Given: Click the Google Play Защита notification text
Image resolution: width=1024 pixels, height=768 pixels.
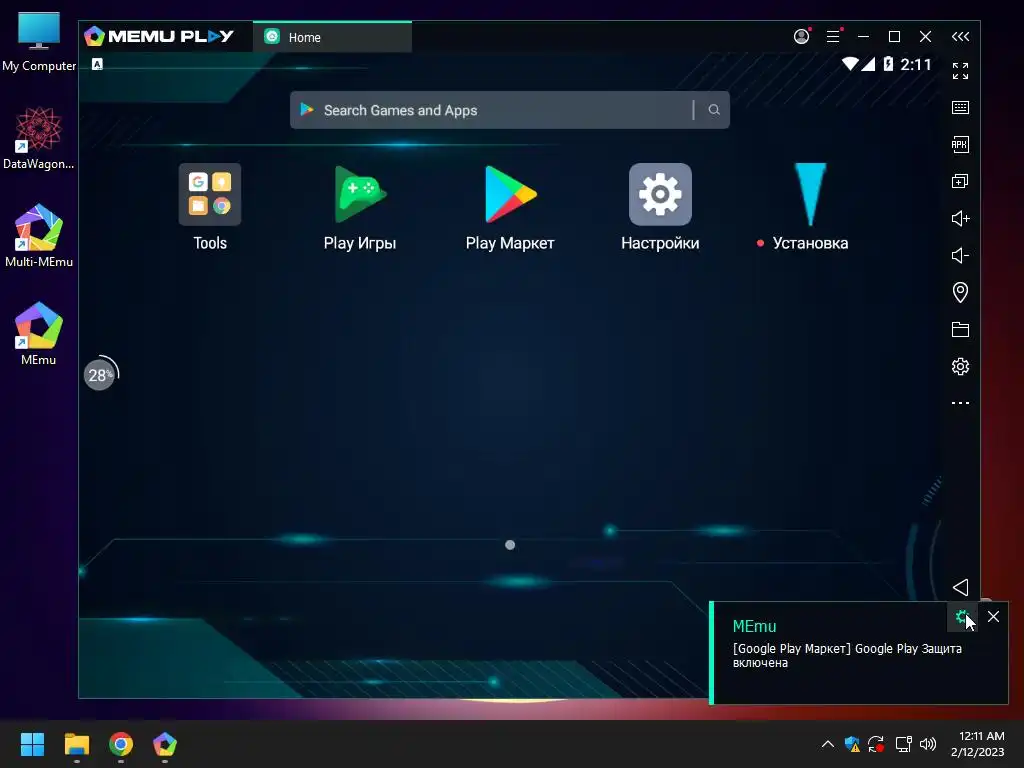Looking at the screenshot, I should tap(847, 655).
